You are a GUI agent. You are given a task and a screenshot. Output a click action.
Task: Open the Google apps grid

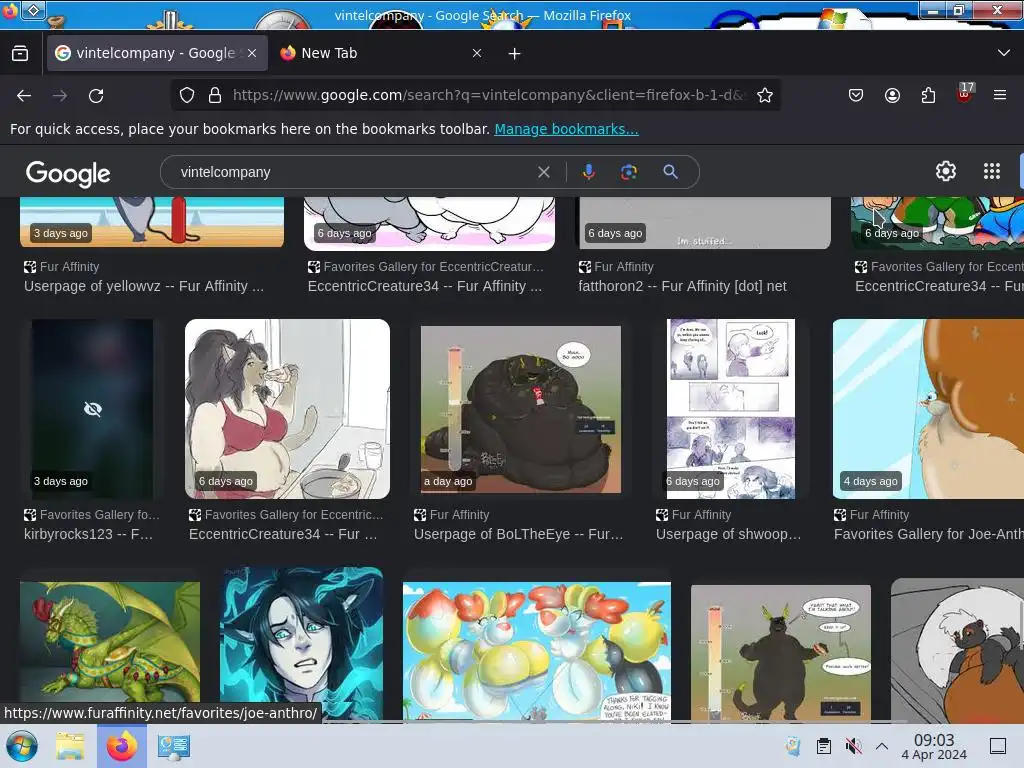(992, 171)
